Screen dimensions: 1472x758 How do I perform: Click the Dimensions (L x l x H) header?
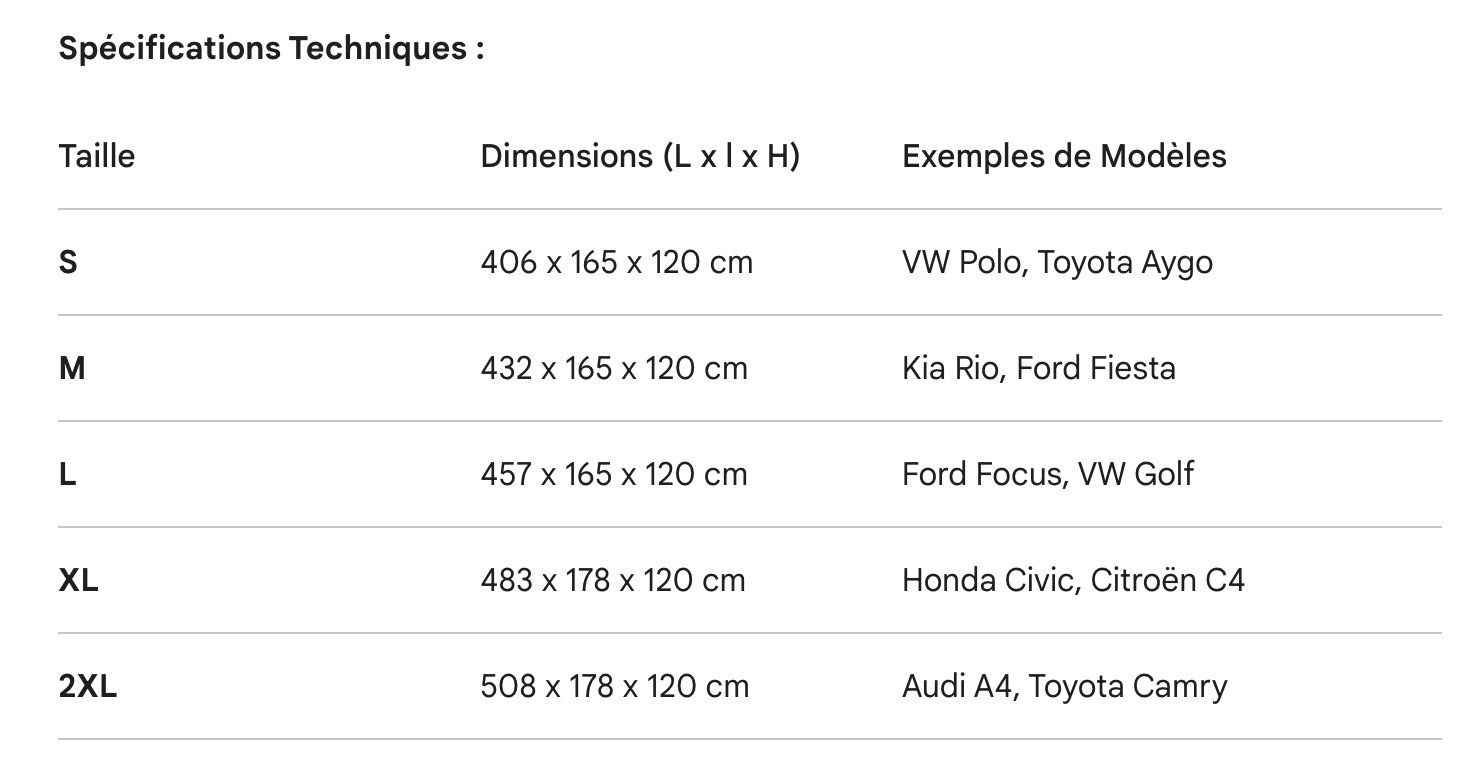[x=640, y=156]
